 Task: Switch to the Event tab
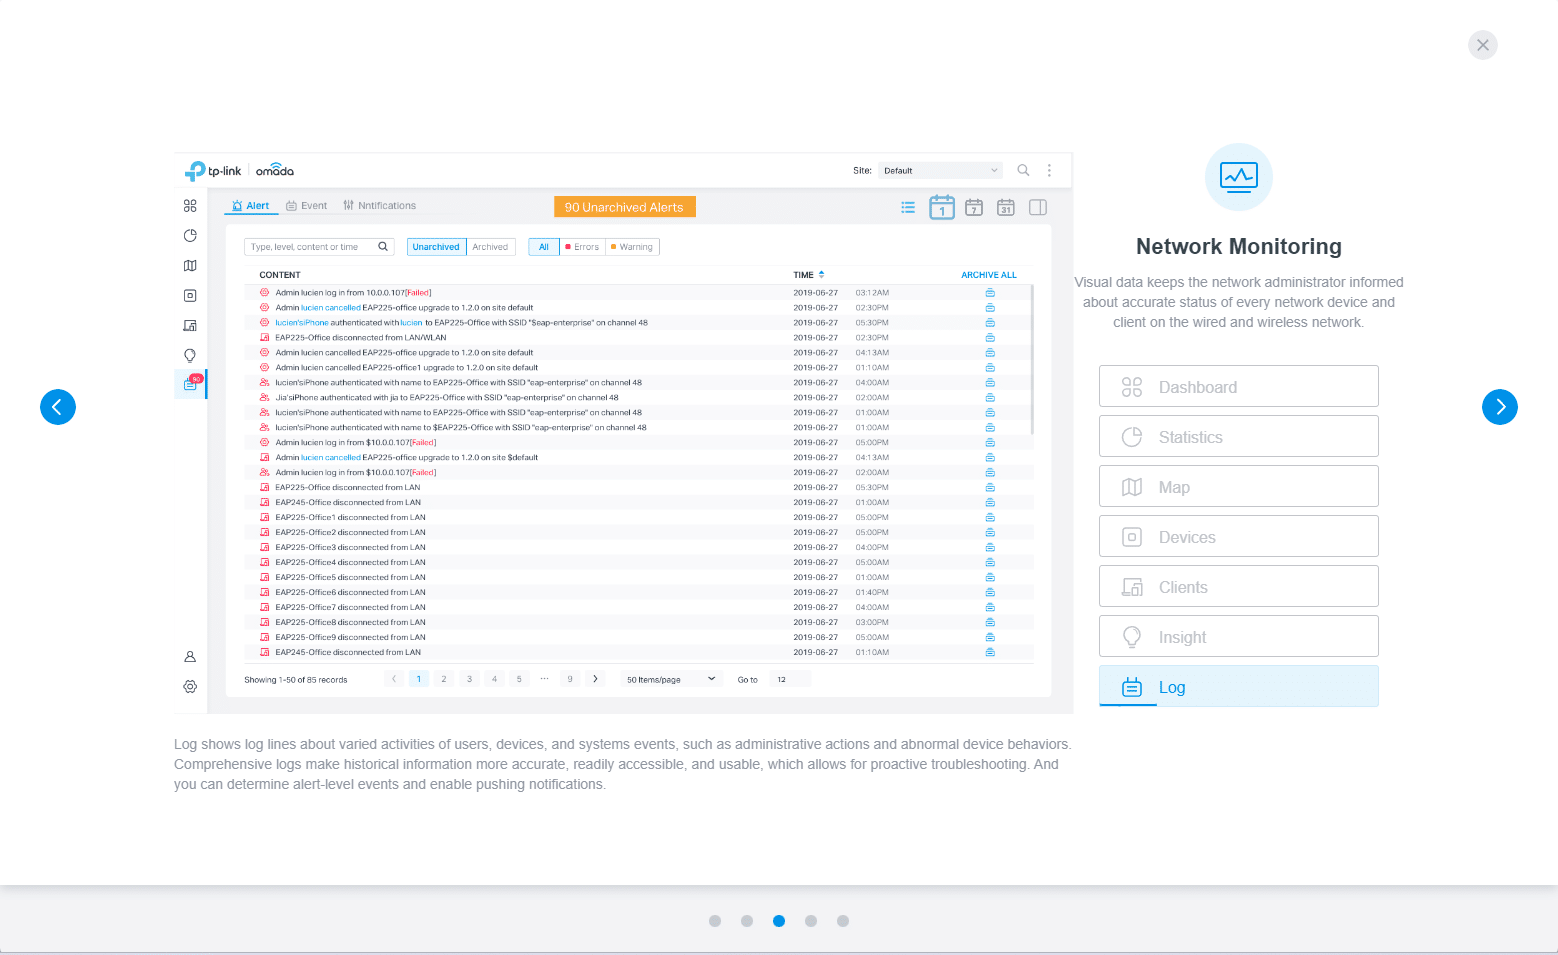click(307, 206)
